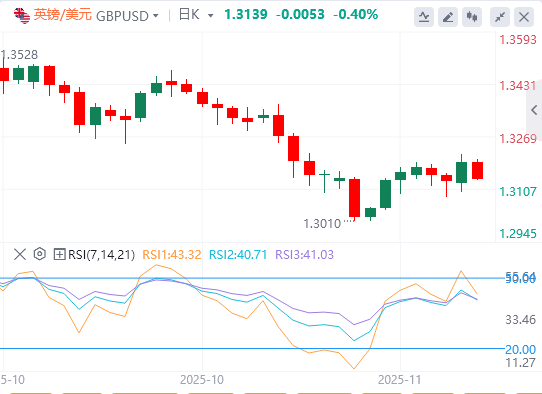Select the drawing pencil tool icon
The image size is (542, 394).
448,17
